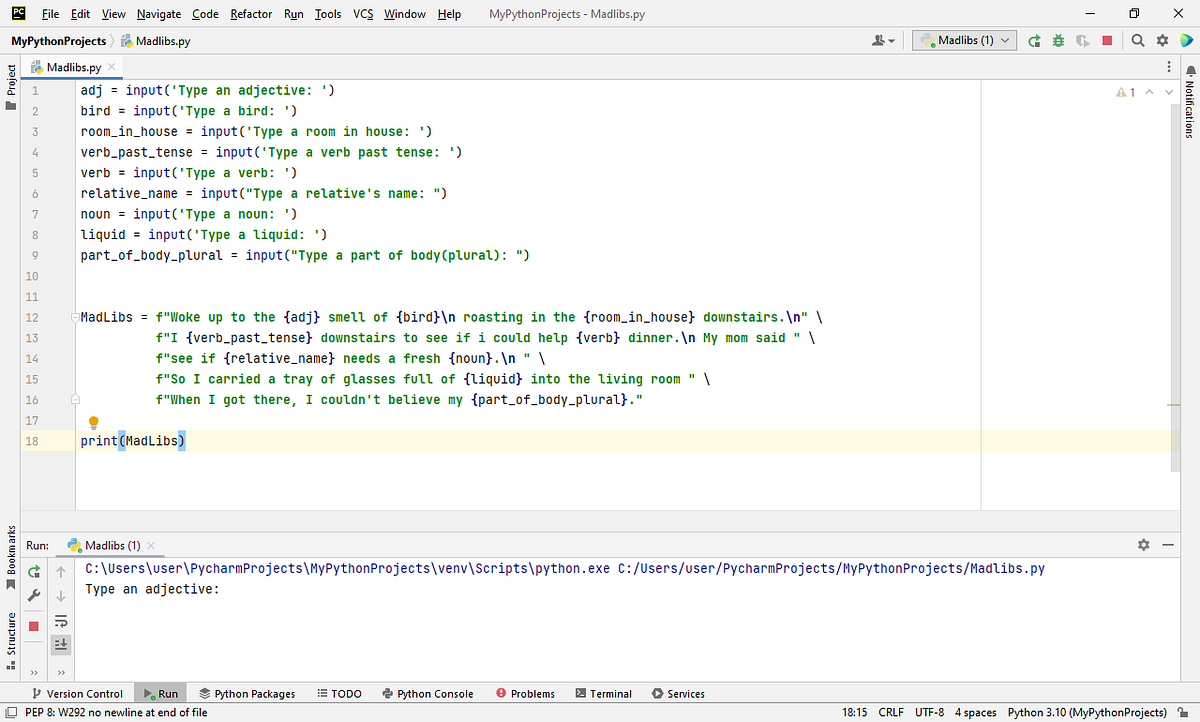
Task: Open the TODO tool window
Action: (339, 693)
